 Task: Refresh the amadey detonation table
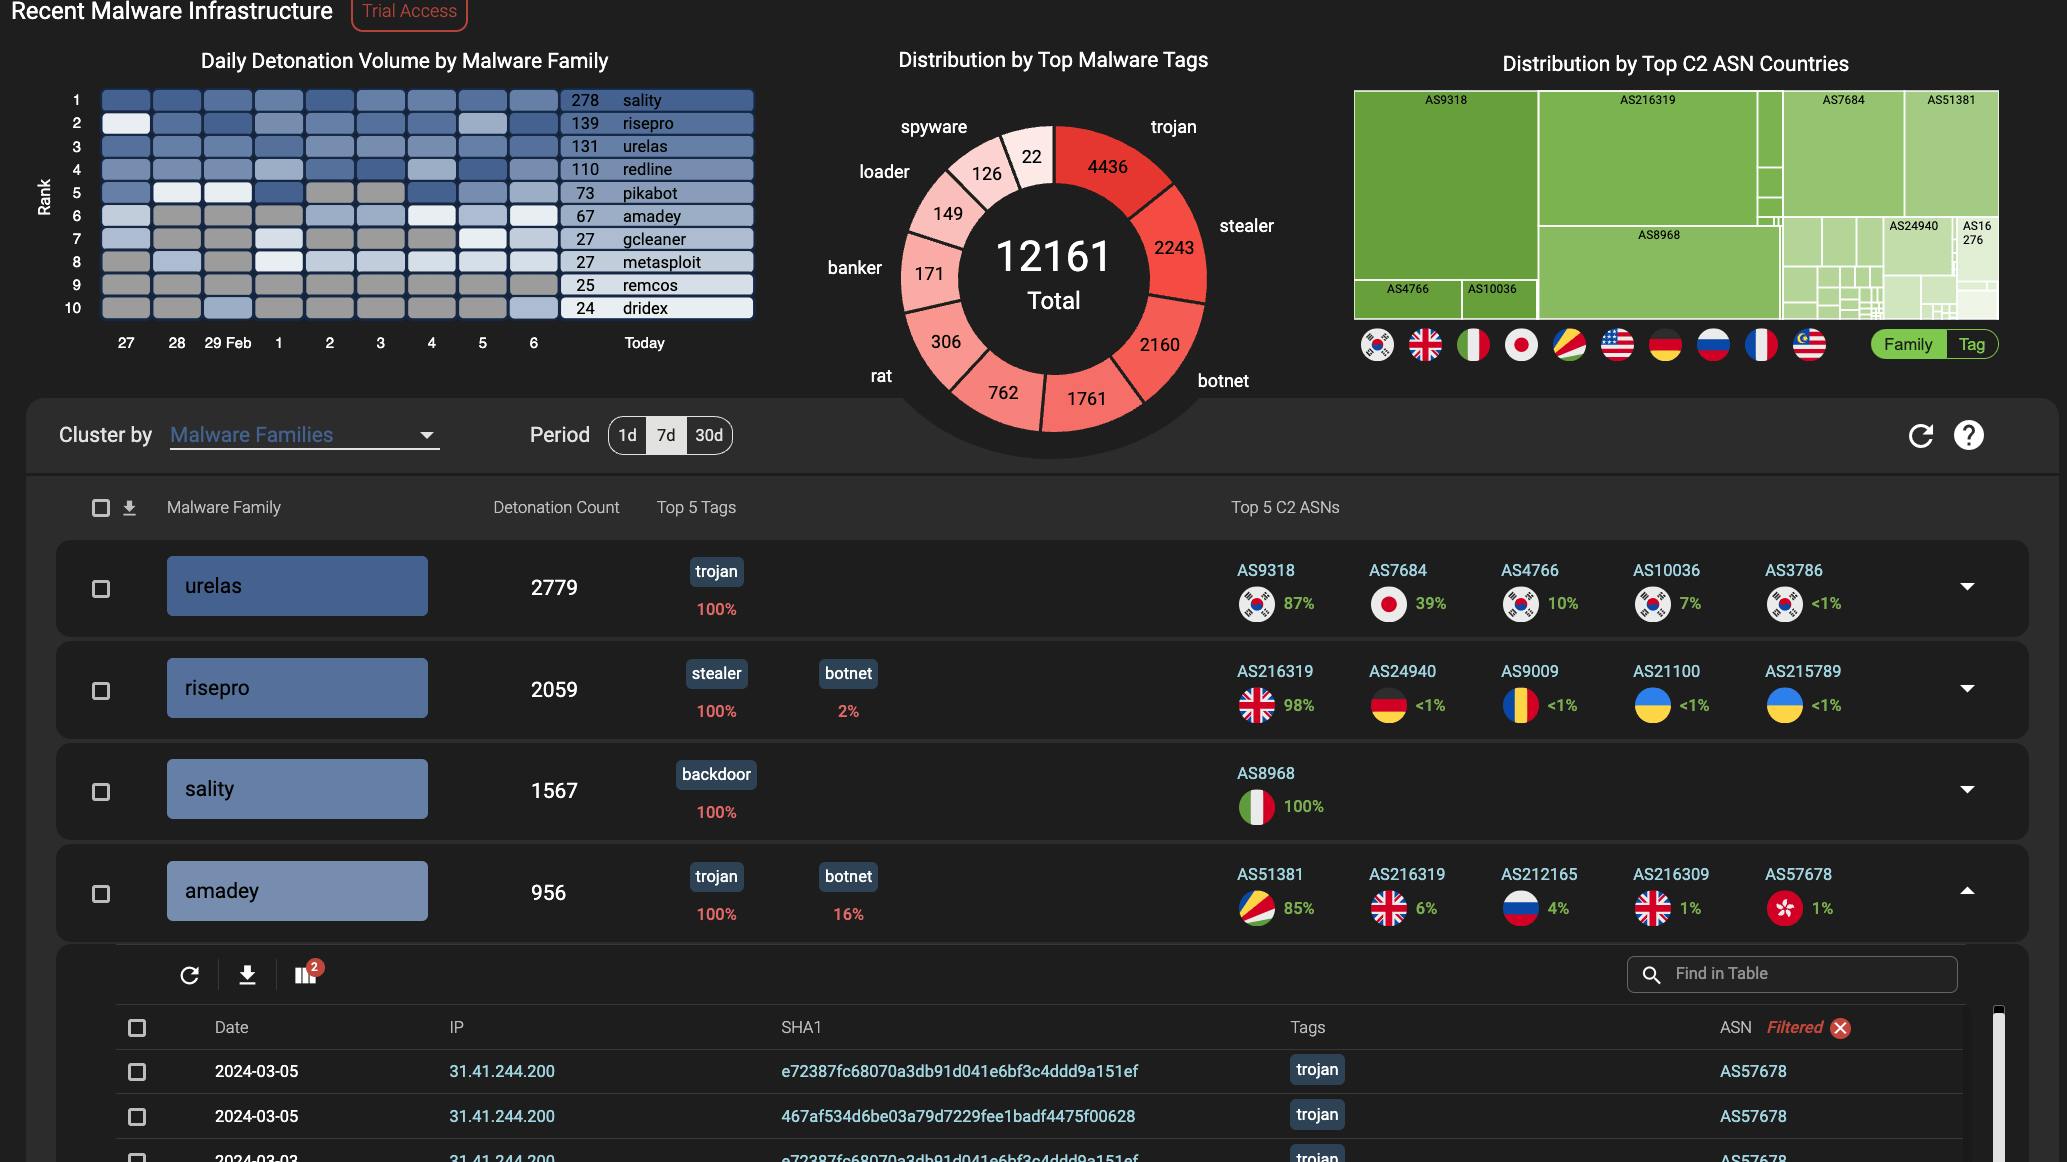click(x=189, y=973)
